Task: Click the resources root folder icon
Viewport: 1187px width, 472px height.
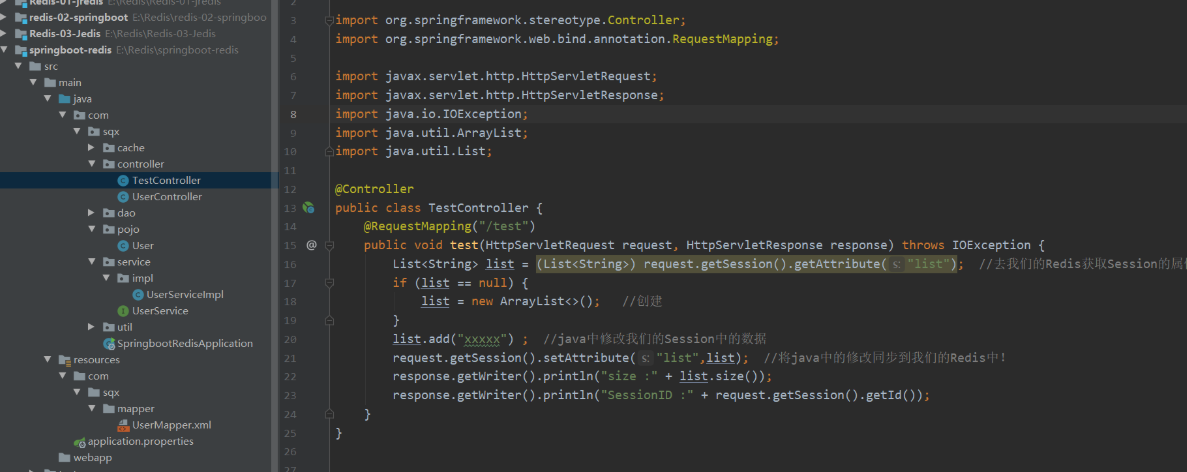Action: (x=65, y=360)
